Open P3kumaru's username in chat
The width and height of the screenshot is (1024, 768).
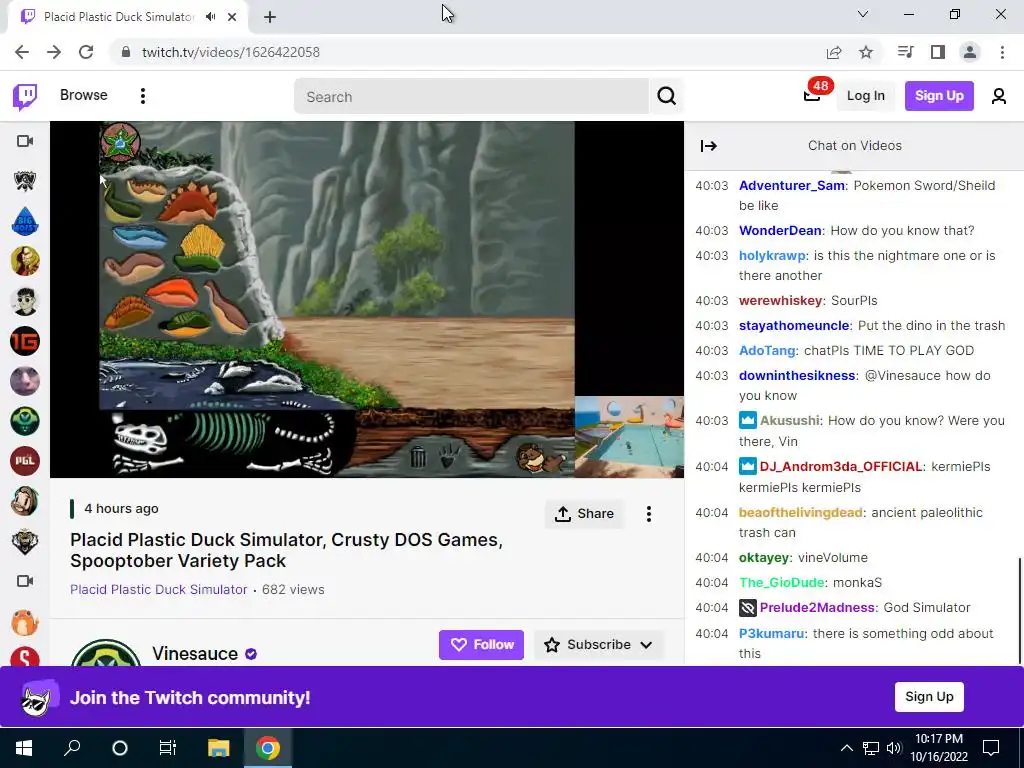[771, 633]
